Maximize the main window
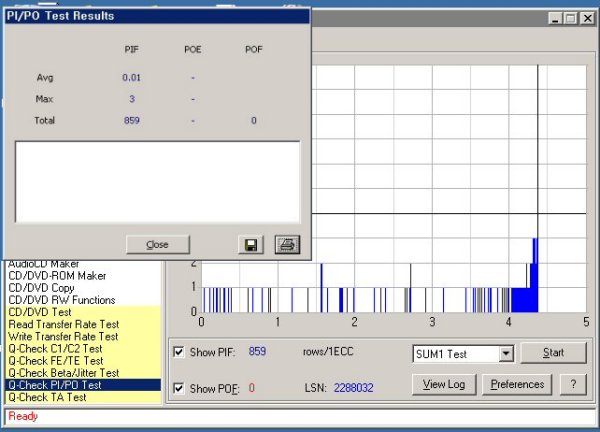The height and width of the screenshot is (432, 600). tap(571, 18)
